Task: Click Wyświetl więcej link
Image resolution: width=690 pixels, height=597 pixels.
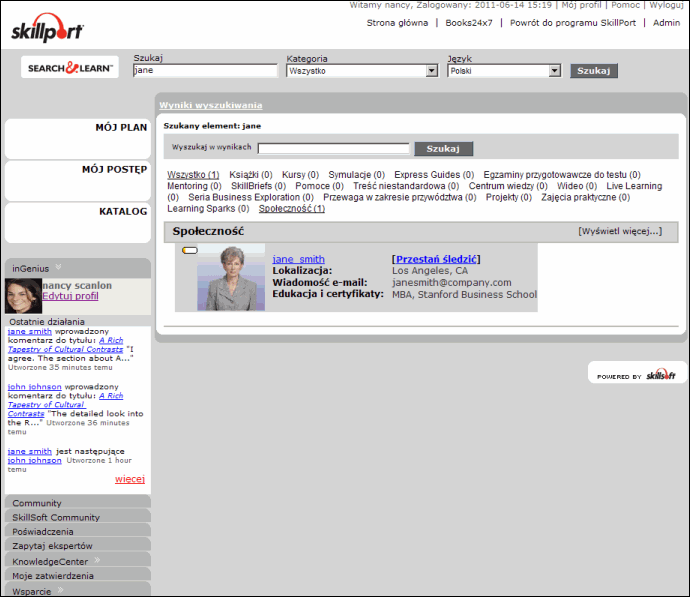Action: tap(619, 232)
